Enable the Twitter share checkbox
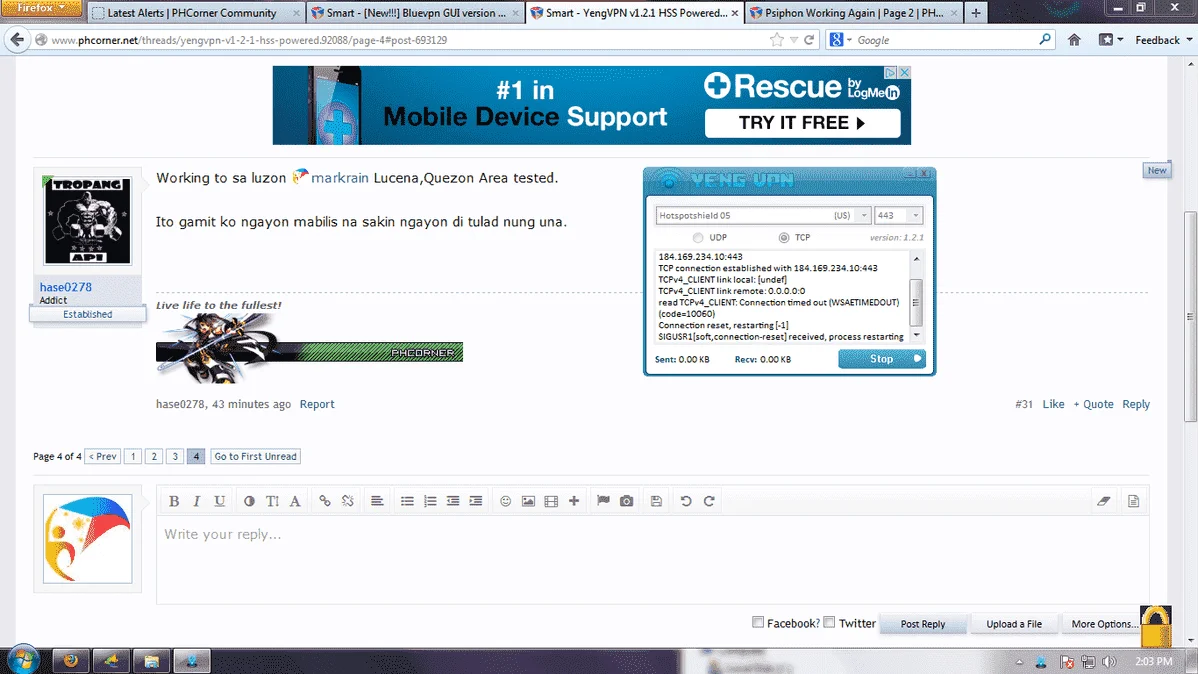This screenshot has width=1198, height=674. click(829, 622)
